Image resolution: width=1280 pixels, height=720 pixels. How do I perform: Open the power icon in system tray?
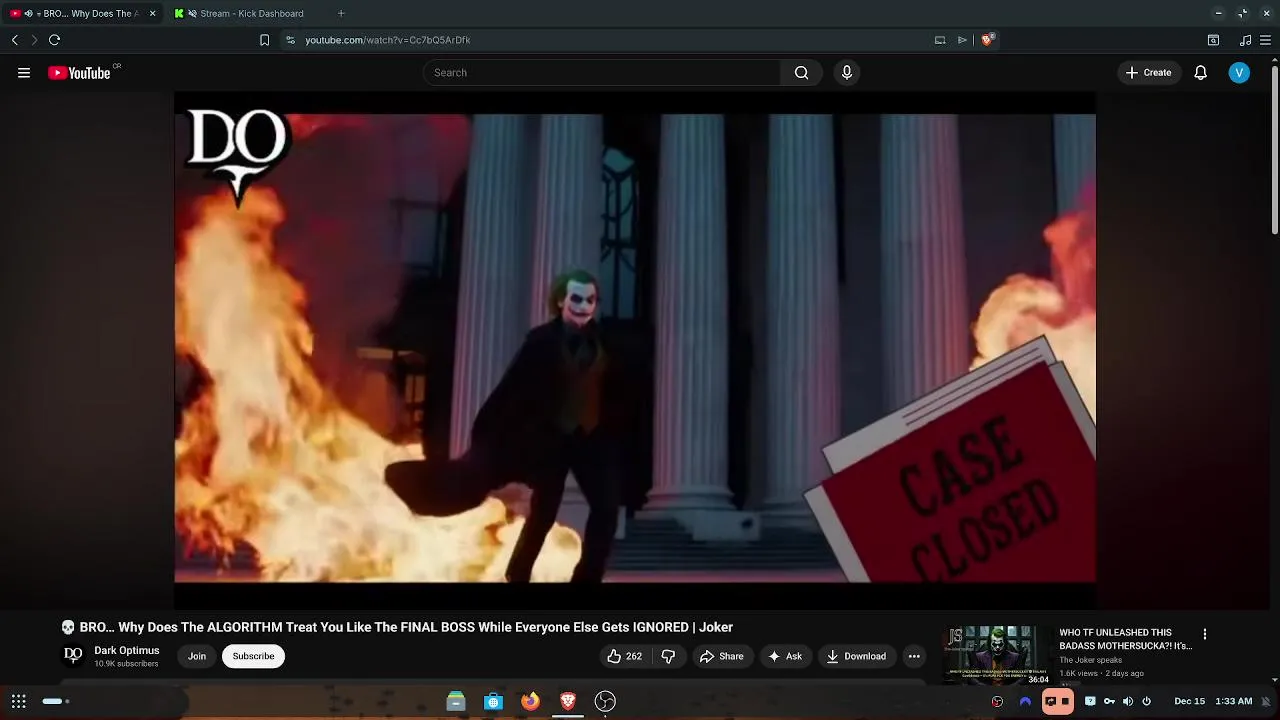point(1146,701)
